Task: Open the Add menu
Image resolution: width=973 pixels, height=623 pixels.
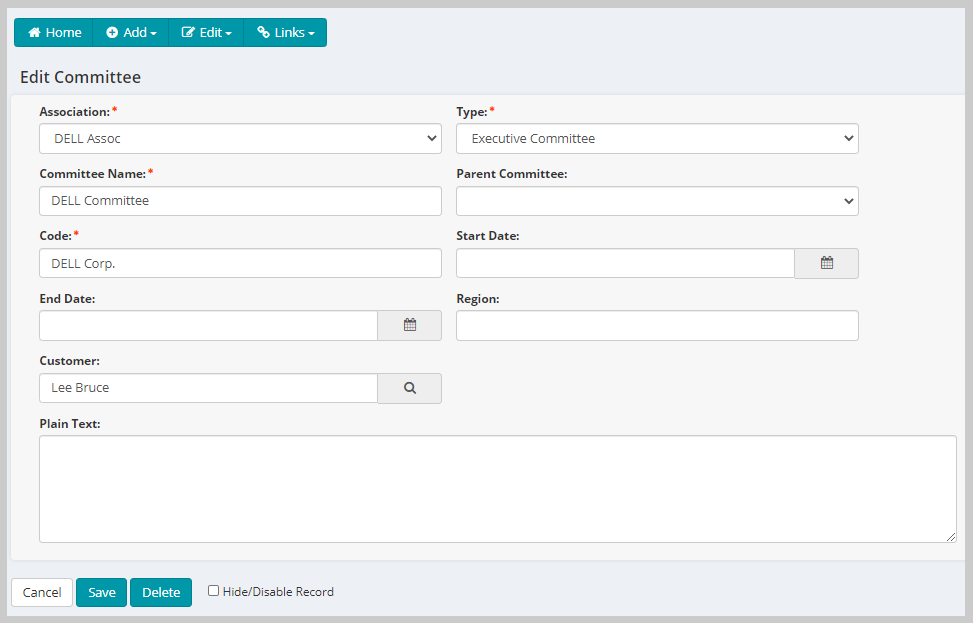Action: tap(130, 32)
